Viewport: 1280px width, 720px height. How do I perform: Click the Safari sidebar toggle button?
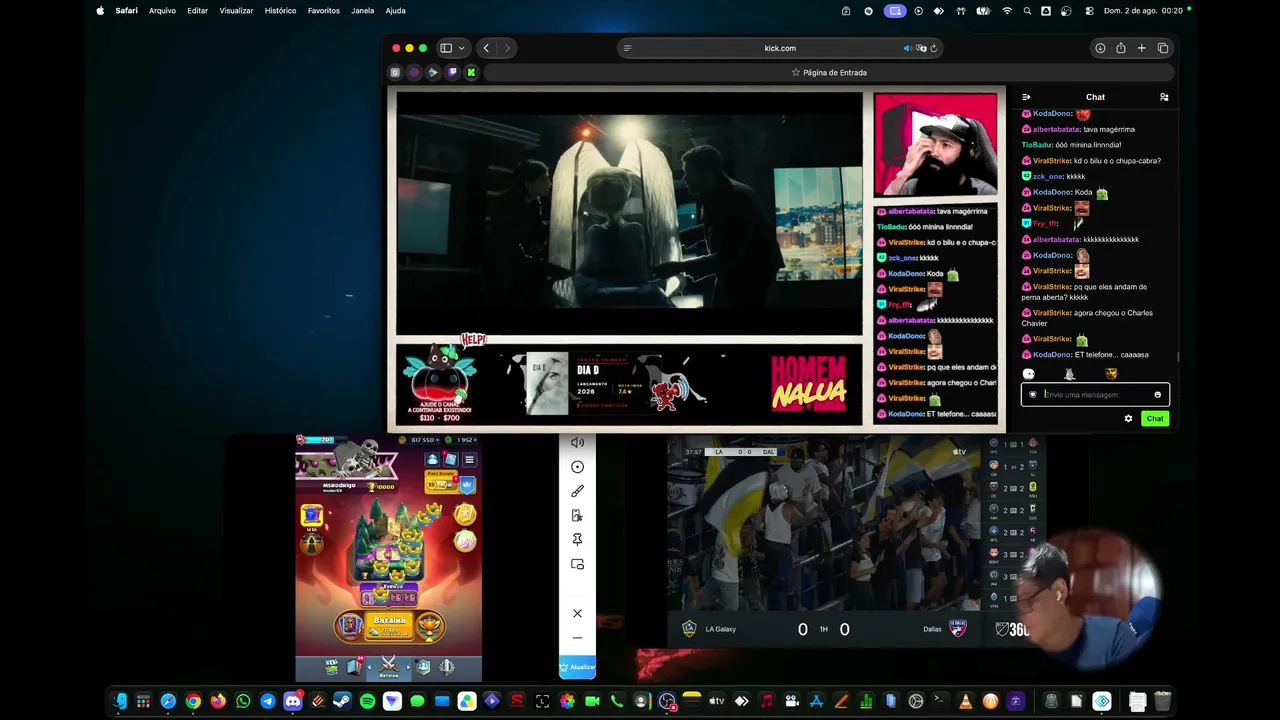pos(446,48)
